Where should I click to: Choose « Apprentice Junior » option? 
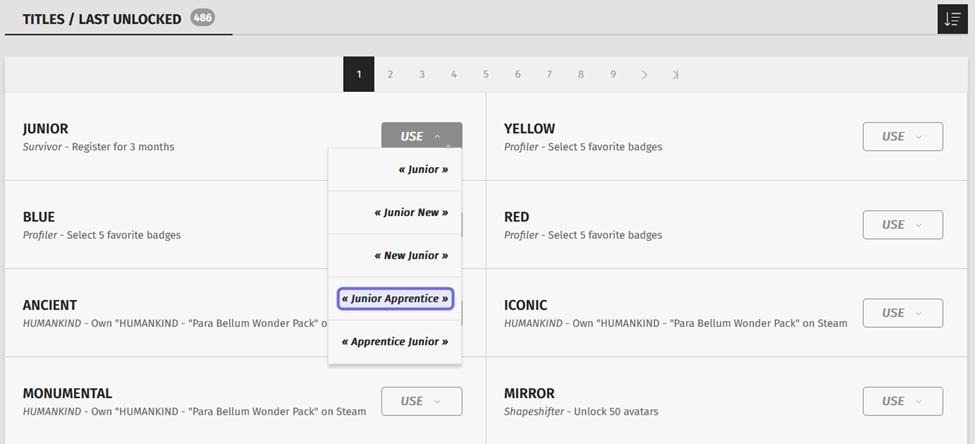[x=395, y=342]
